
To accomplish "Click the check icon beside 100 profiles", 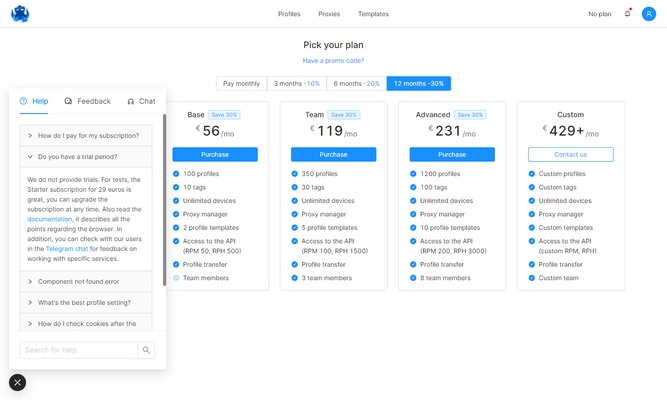I will (176, 174).
